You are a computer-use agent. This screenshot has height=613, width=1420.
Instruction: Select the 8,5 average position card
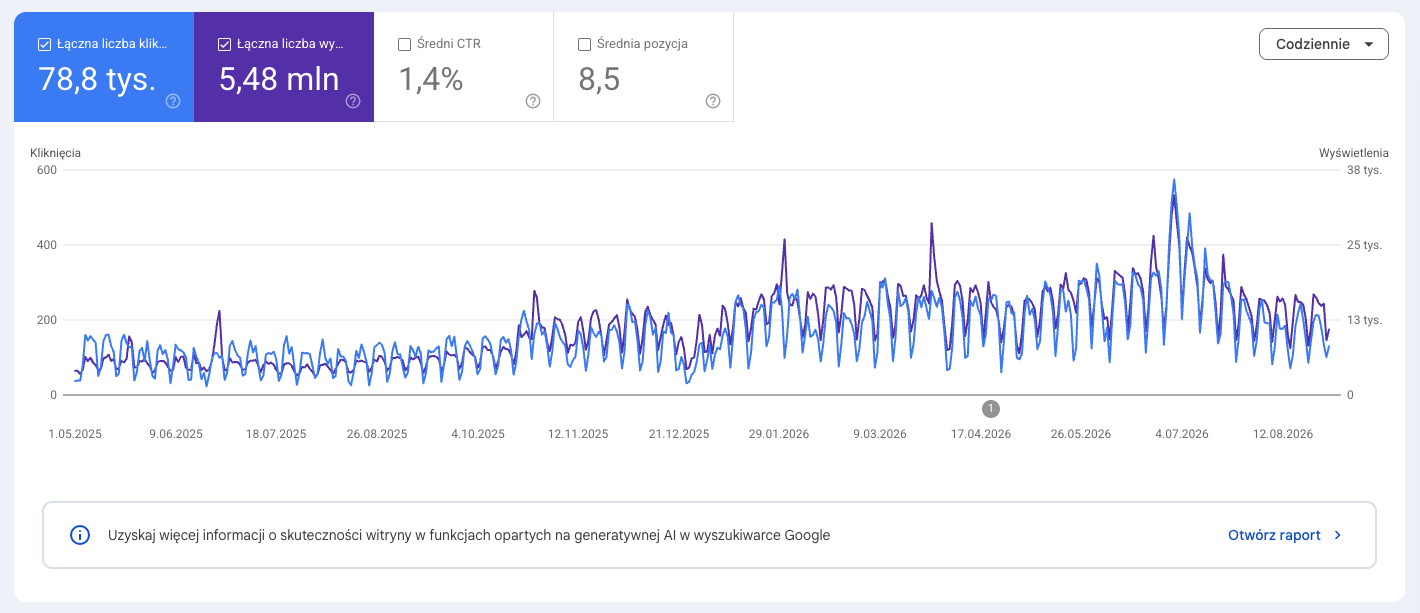[x=644, y=67]
